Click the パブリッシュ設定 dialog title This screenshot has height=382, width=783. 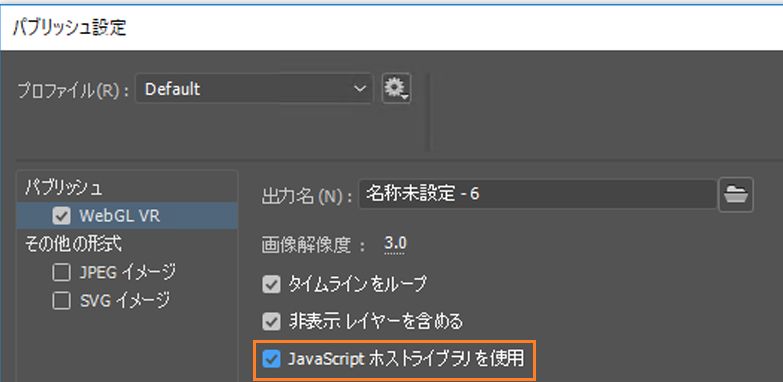pyautogui.click(x=69, y=27)
